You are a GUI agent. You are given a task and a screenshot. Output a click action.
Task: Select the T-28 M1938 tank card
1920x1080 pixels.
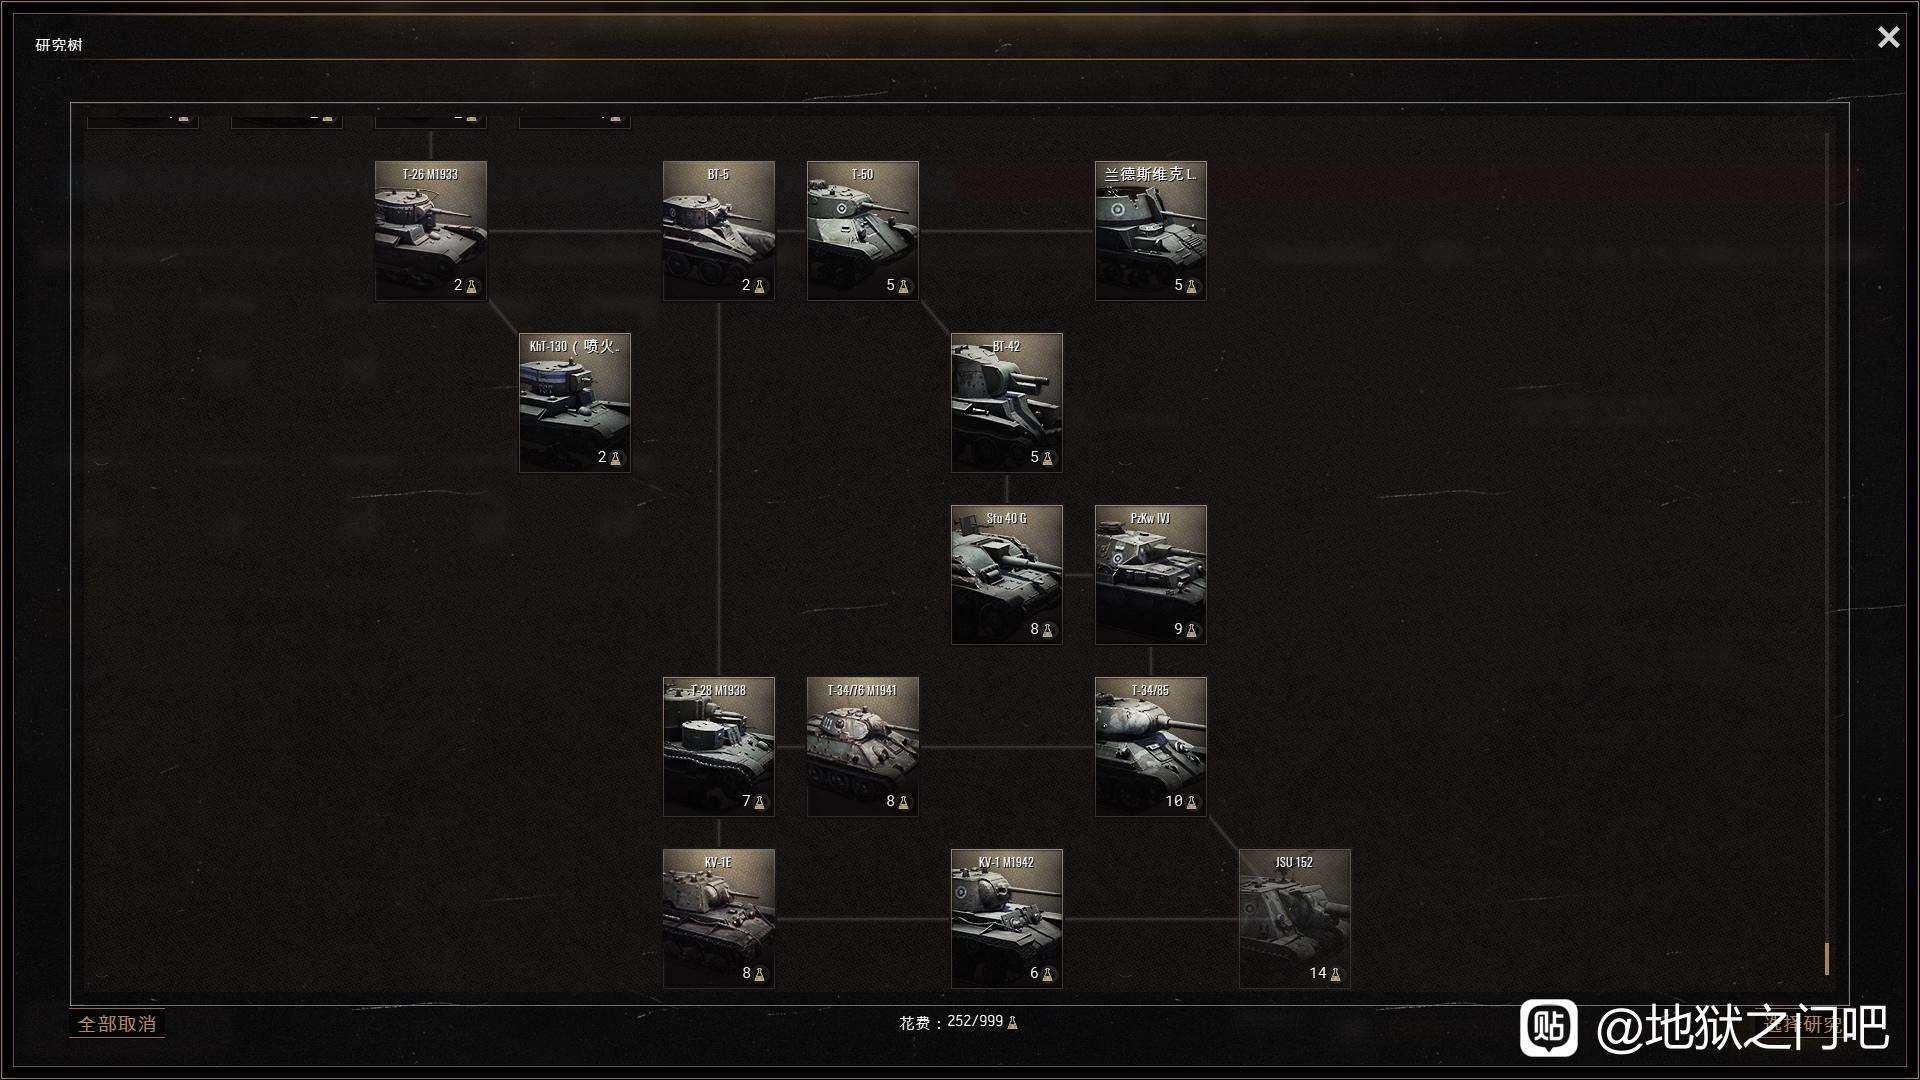(x=718, y=747)
